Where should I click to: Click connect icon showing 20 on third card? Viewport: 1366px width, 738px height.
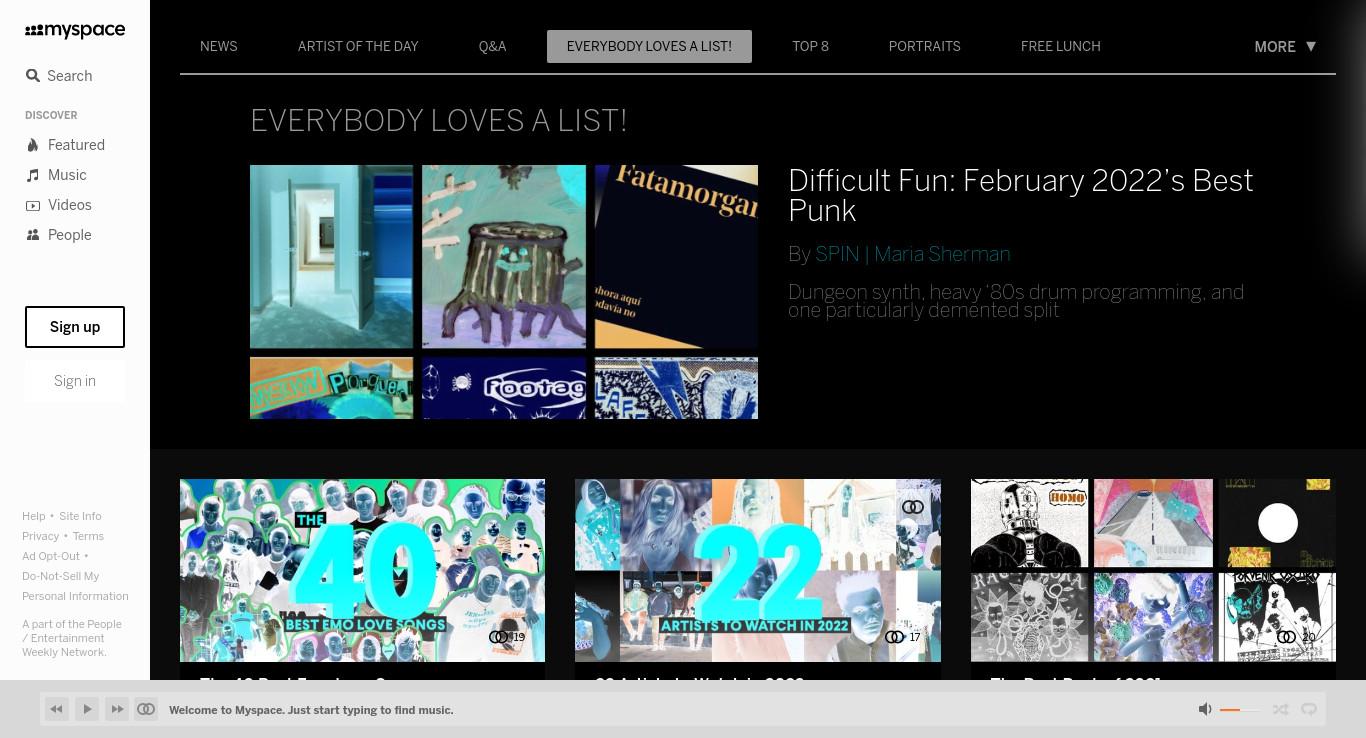[x=1287, y=637]
